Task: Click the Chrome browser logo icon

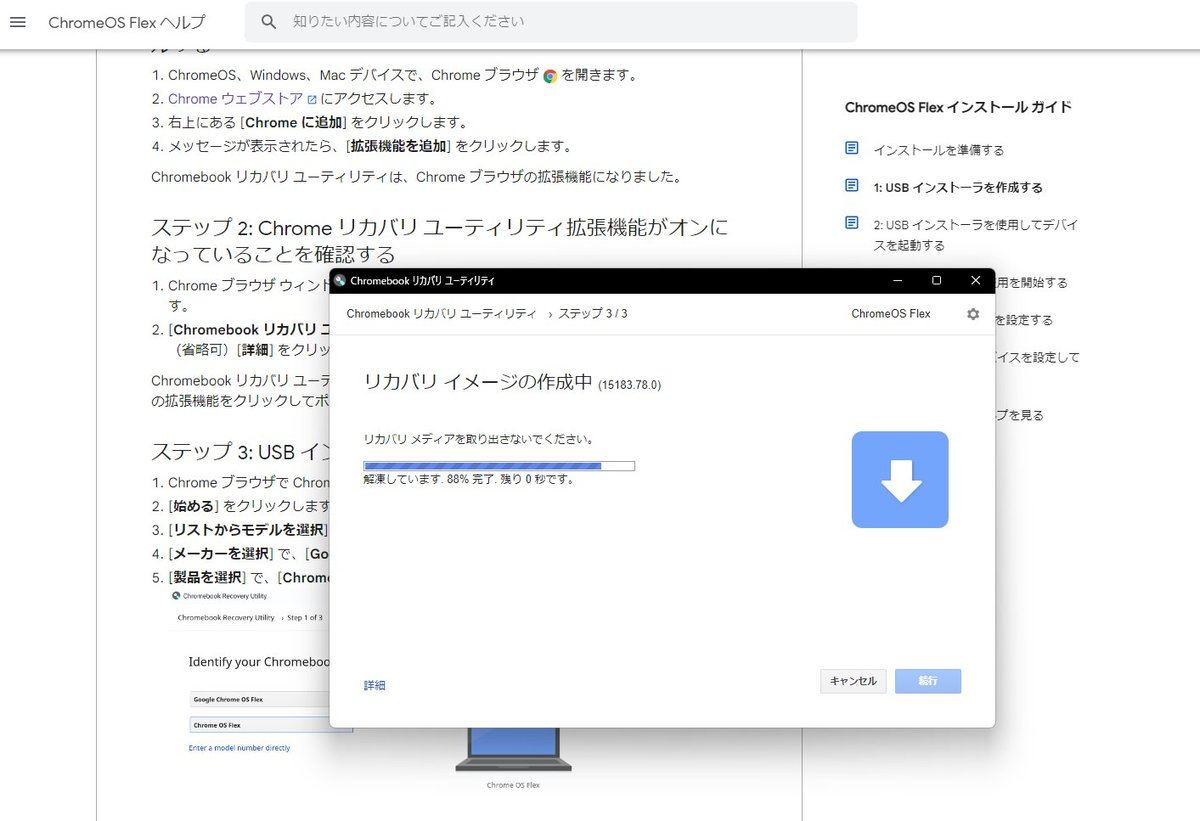Action: pos(550,76)
